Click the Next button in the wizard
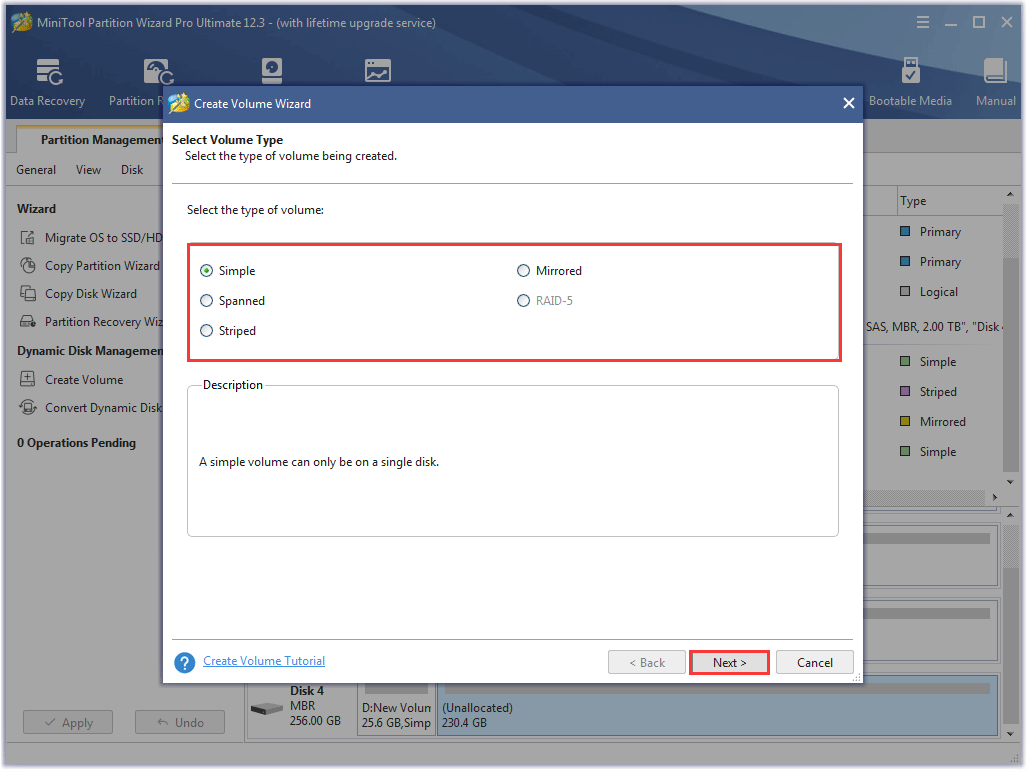 click(x=729, y=662)
